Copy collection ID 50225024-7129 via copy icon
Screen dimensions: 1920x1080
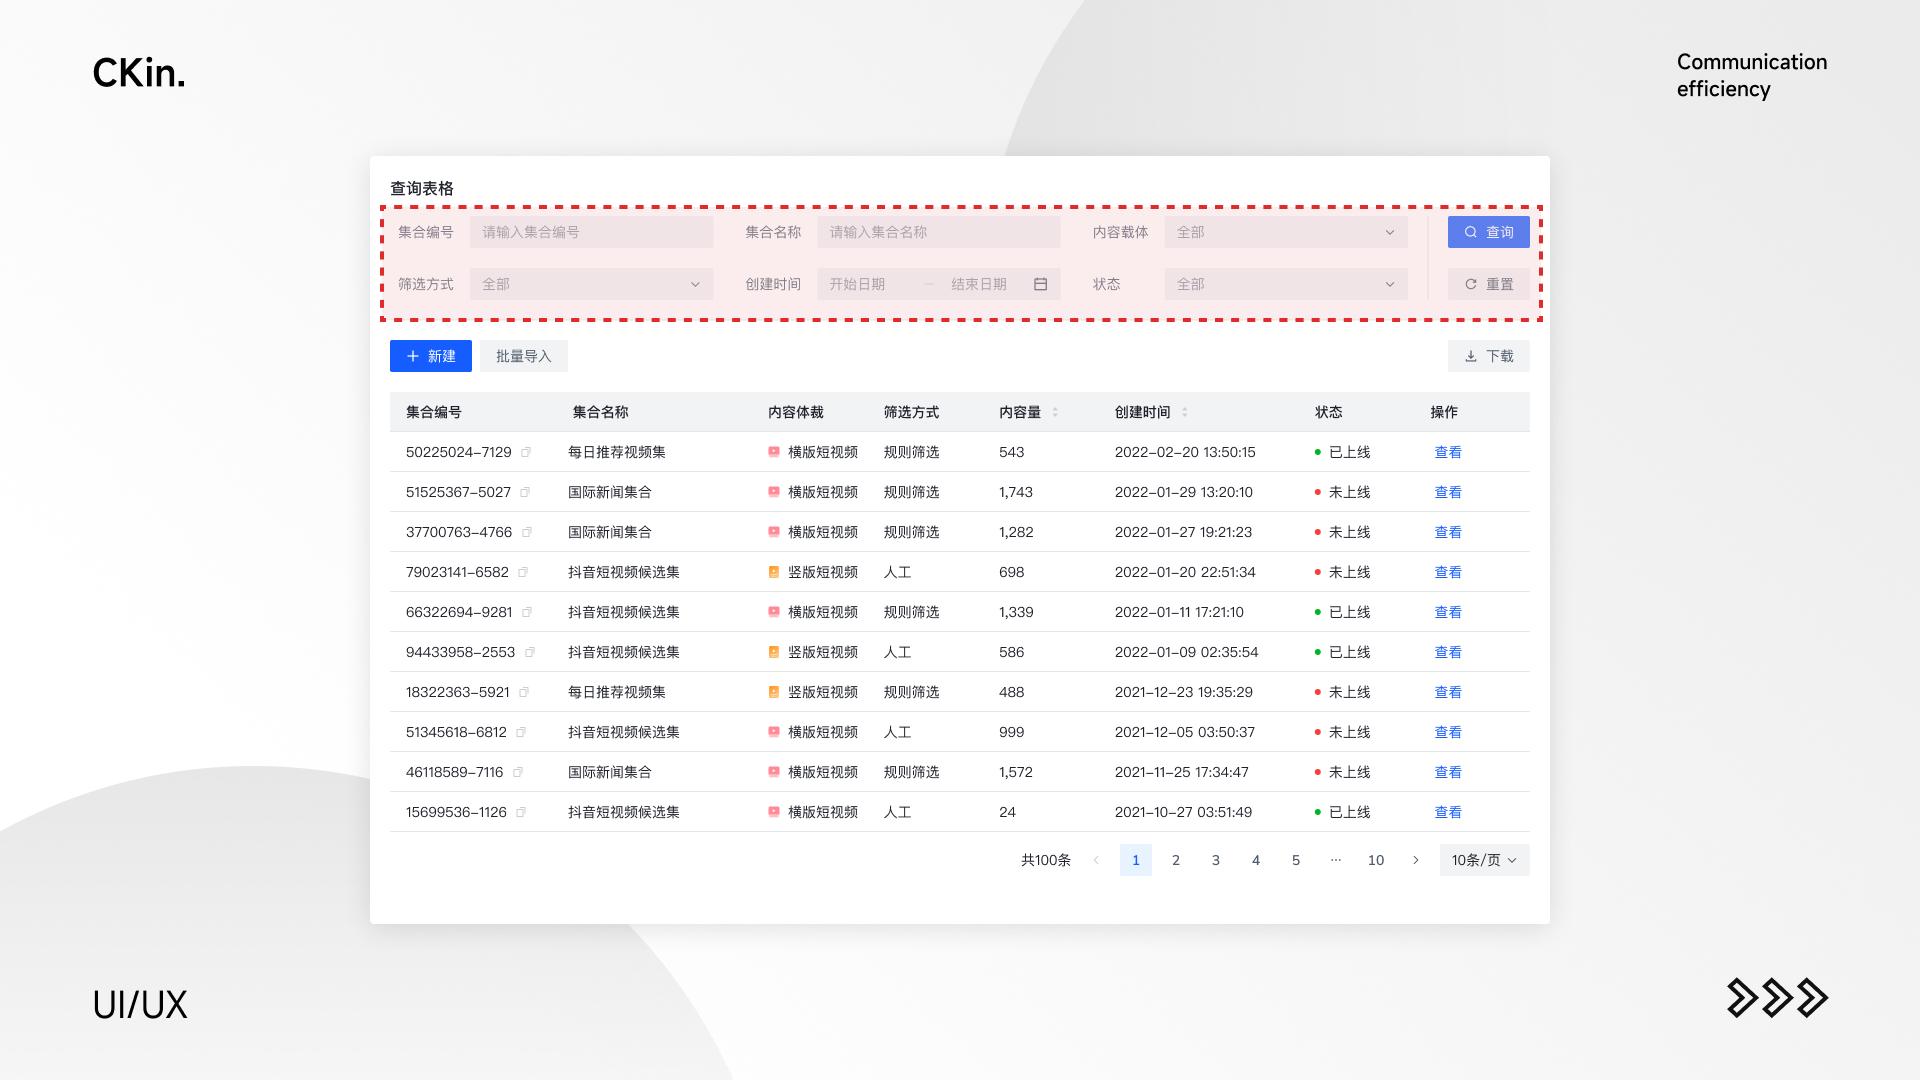(526, 452)
